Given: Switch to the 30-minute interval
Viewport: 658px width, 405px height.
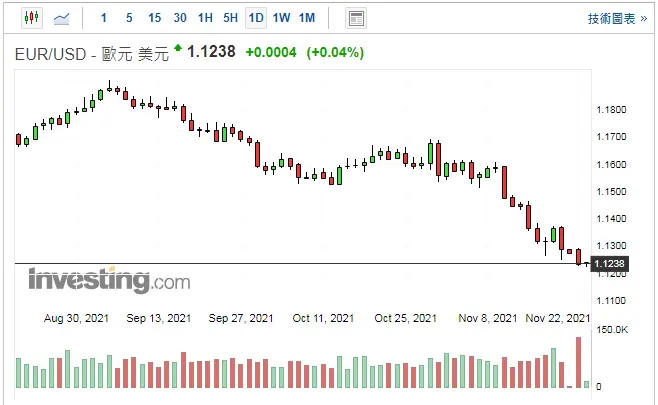Looking at the screenshot, I should coord(179,18).
